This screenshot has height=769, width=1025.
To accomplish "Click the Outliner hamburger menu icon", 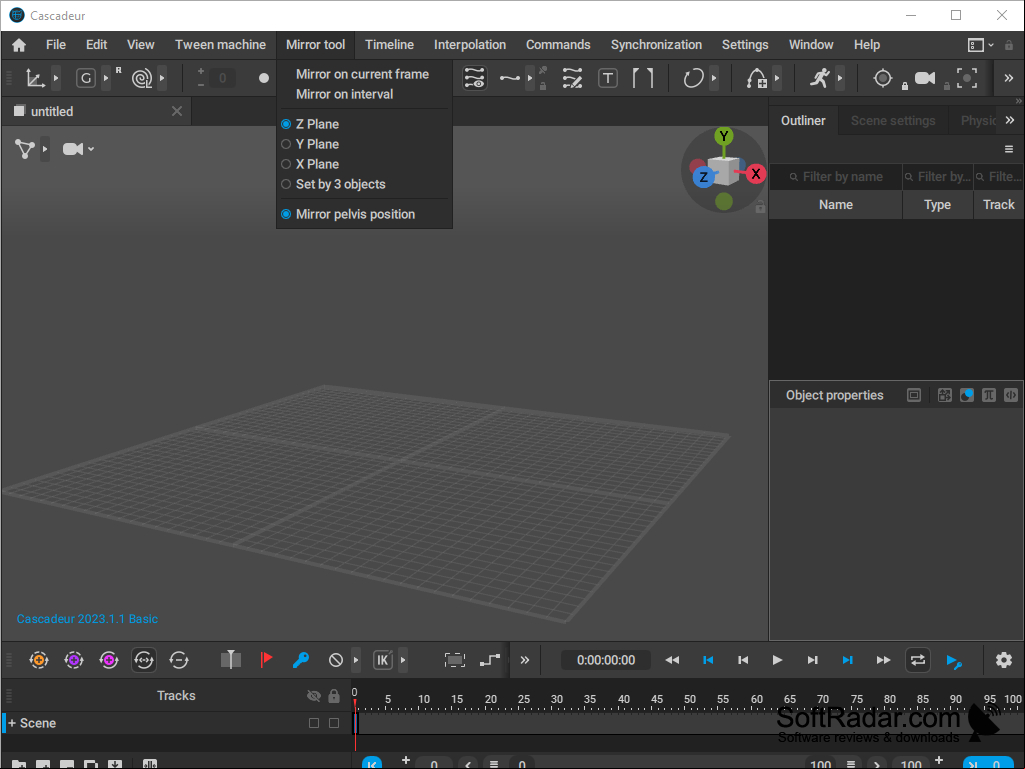I will coord(1009,150).
